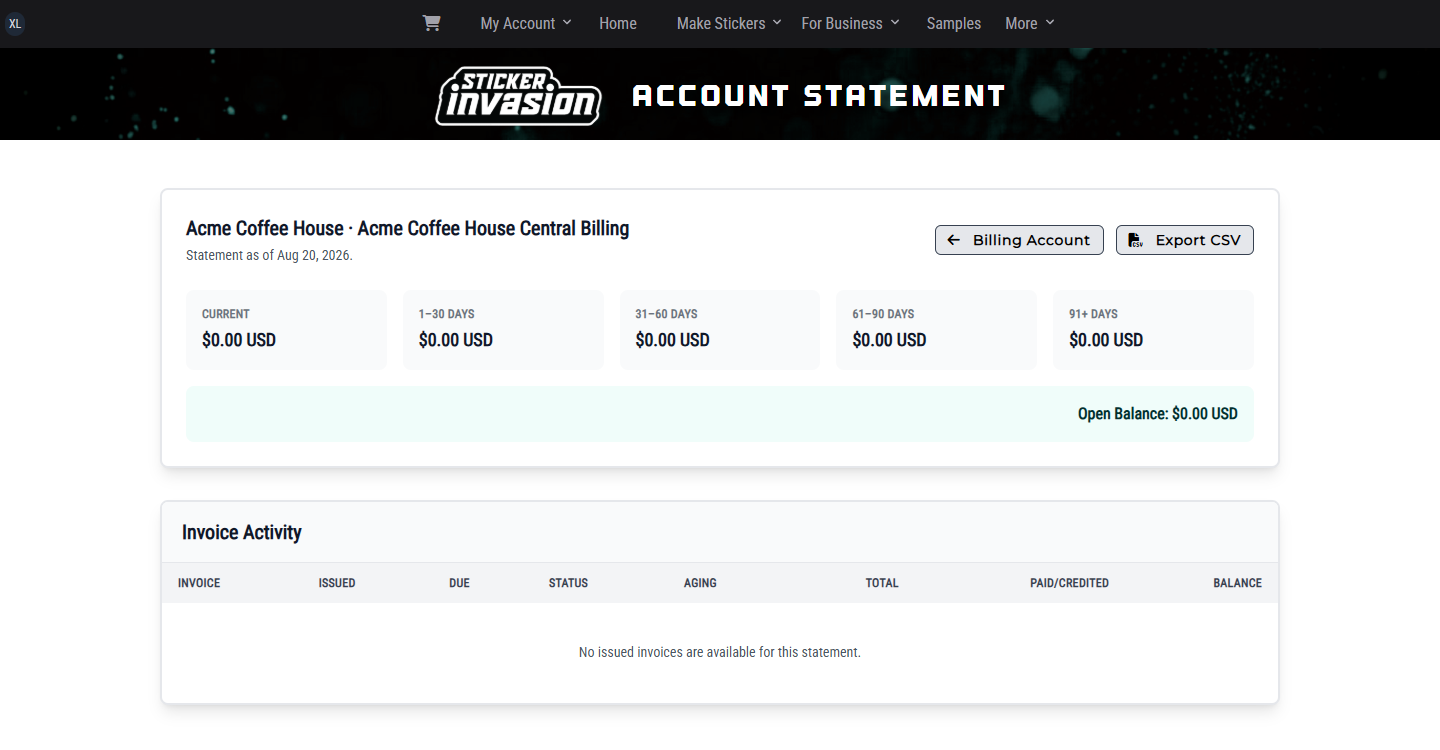The image size is (1440, 750).
Task: Click the Current aging bucket card
Action: pyautogui.click(x=286, y=330)
